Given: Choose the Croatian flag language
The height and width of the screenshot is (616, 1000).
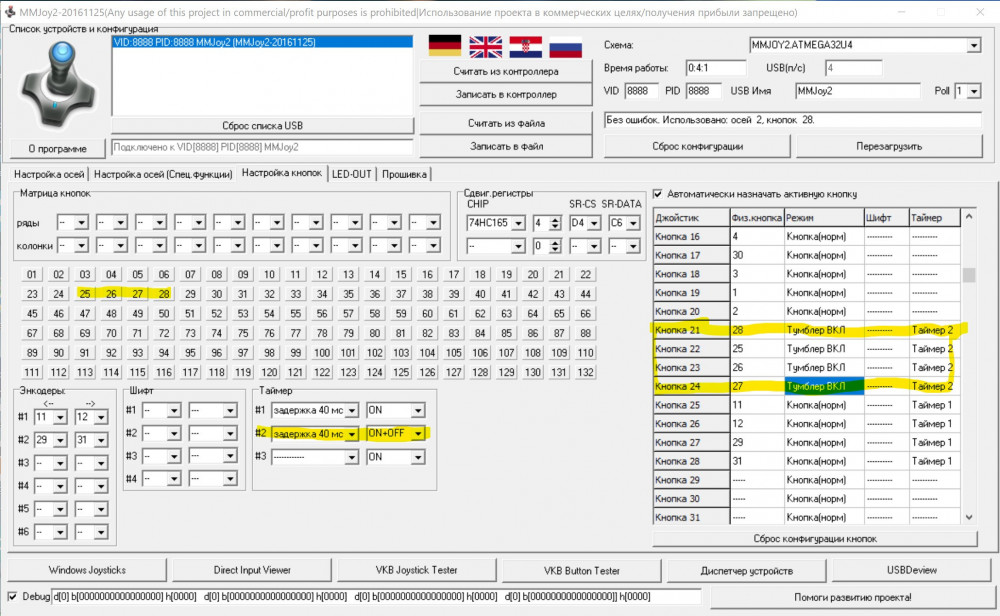Looking at the screenshot, I should tap(526, 46).
